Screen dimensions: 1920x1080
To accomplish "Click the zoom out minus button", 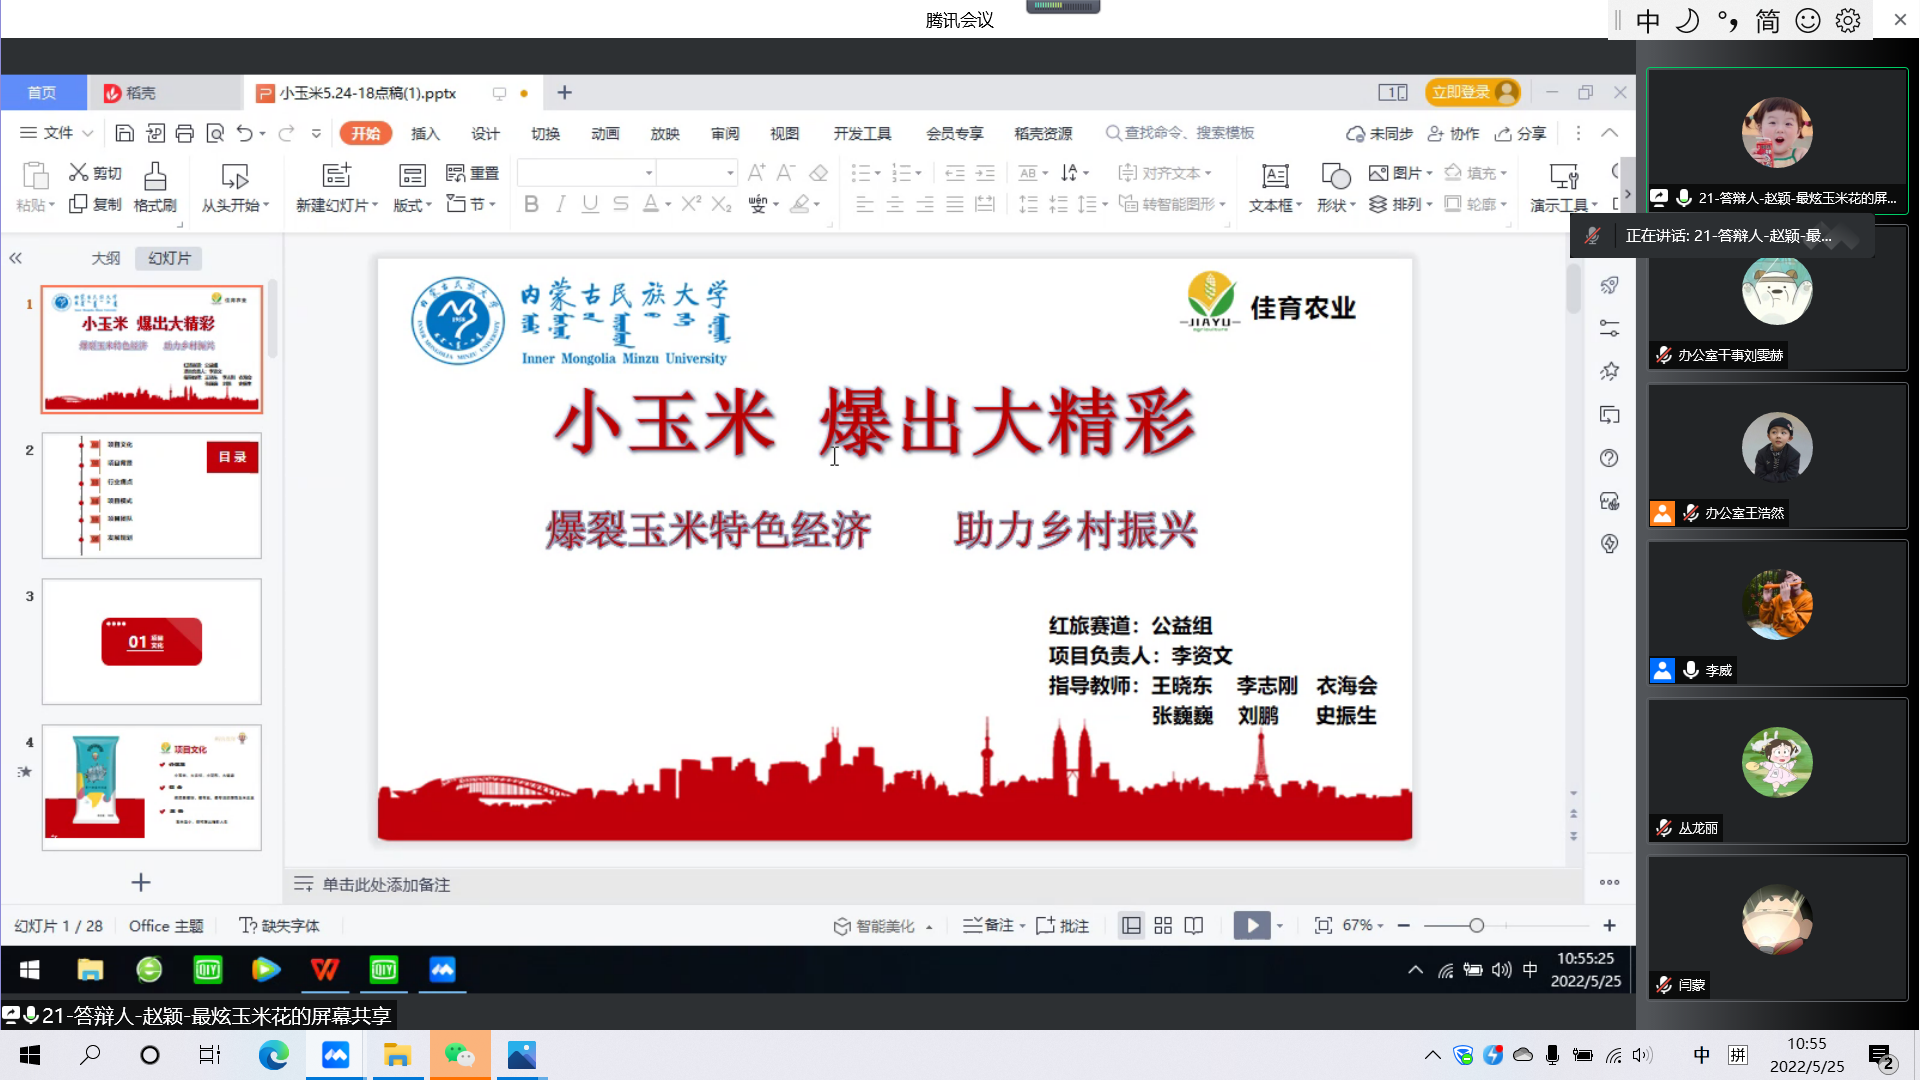I will click(1404, 926).
